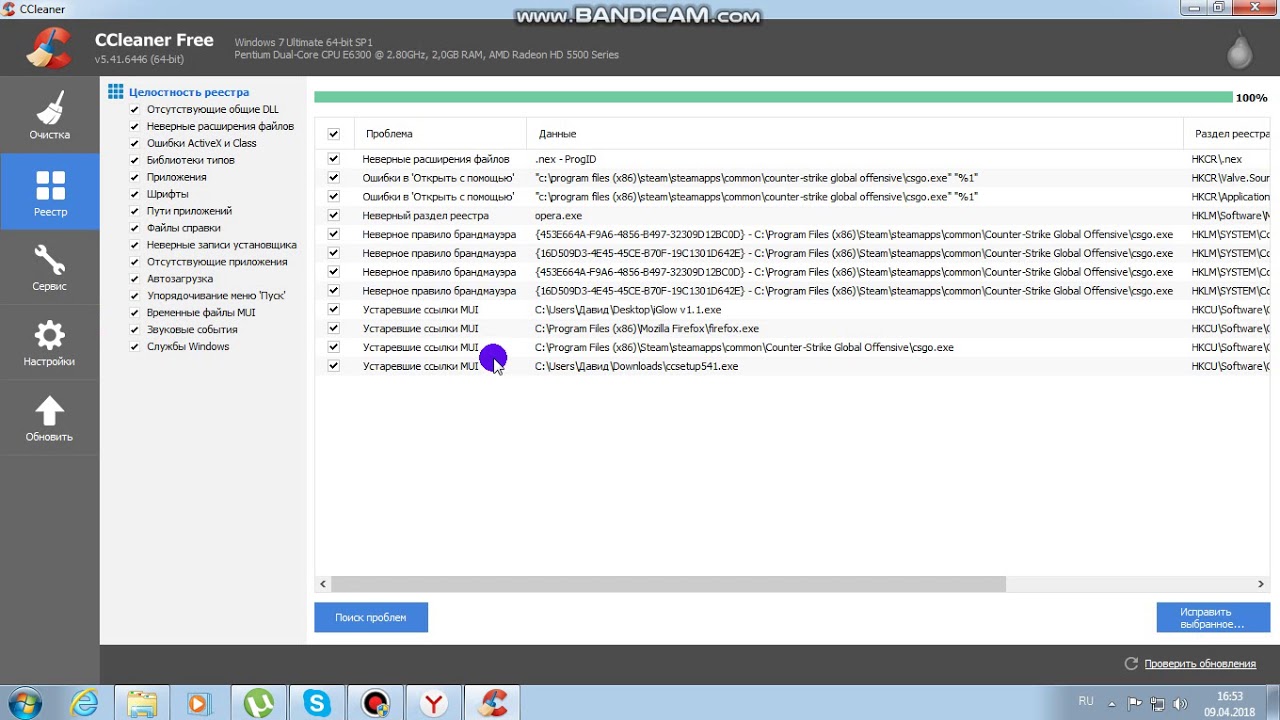Uncheck the firefox.exe row checkbox
Viewport: 1280px width, 720px height.
coord(334,328)
